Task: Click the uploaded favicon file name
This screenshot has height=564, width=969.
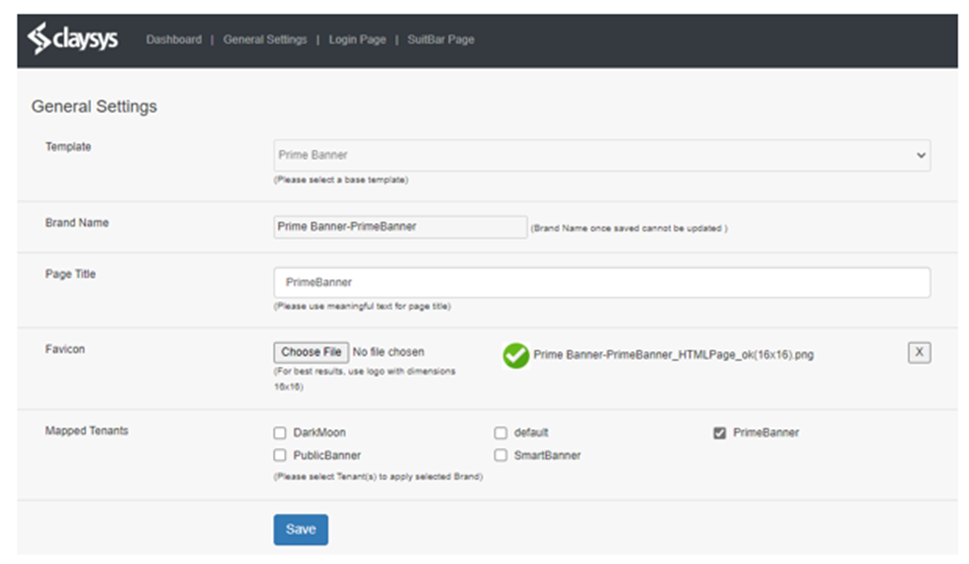Action: pos(674,355)
